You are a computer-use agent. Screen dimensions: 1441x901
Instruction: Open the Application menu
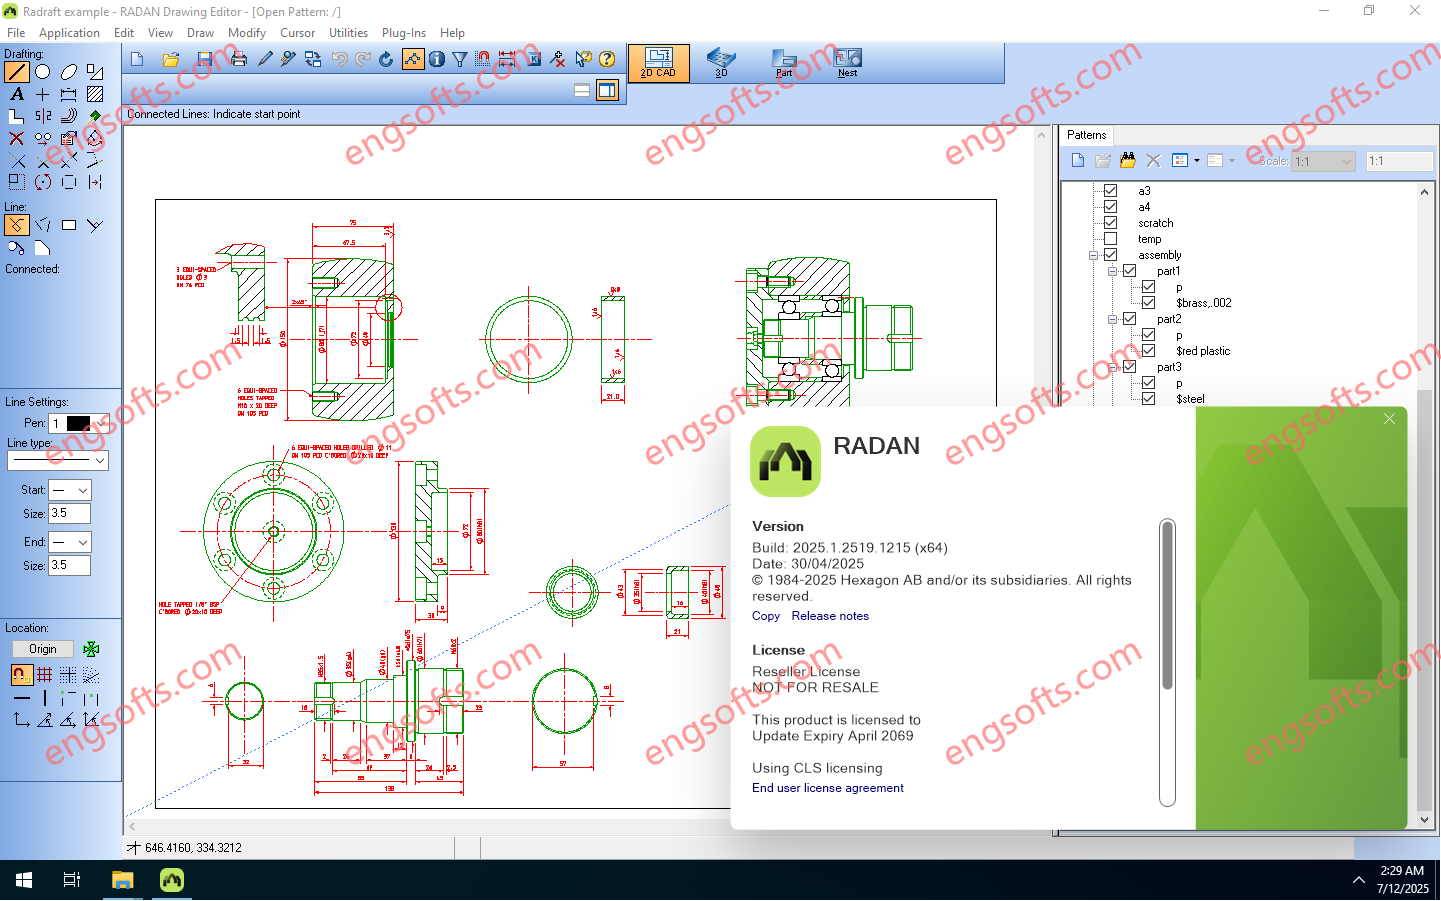[x=70, y=33]
